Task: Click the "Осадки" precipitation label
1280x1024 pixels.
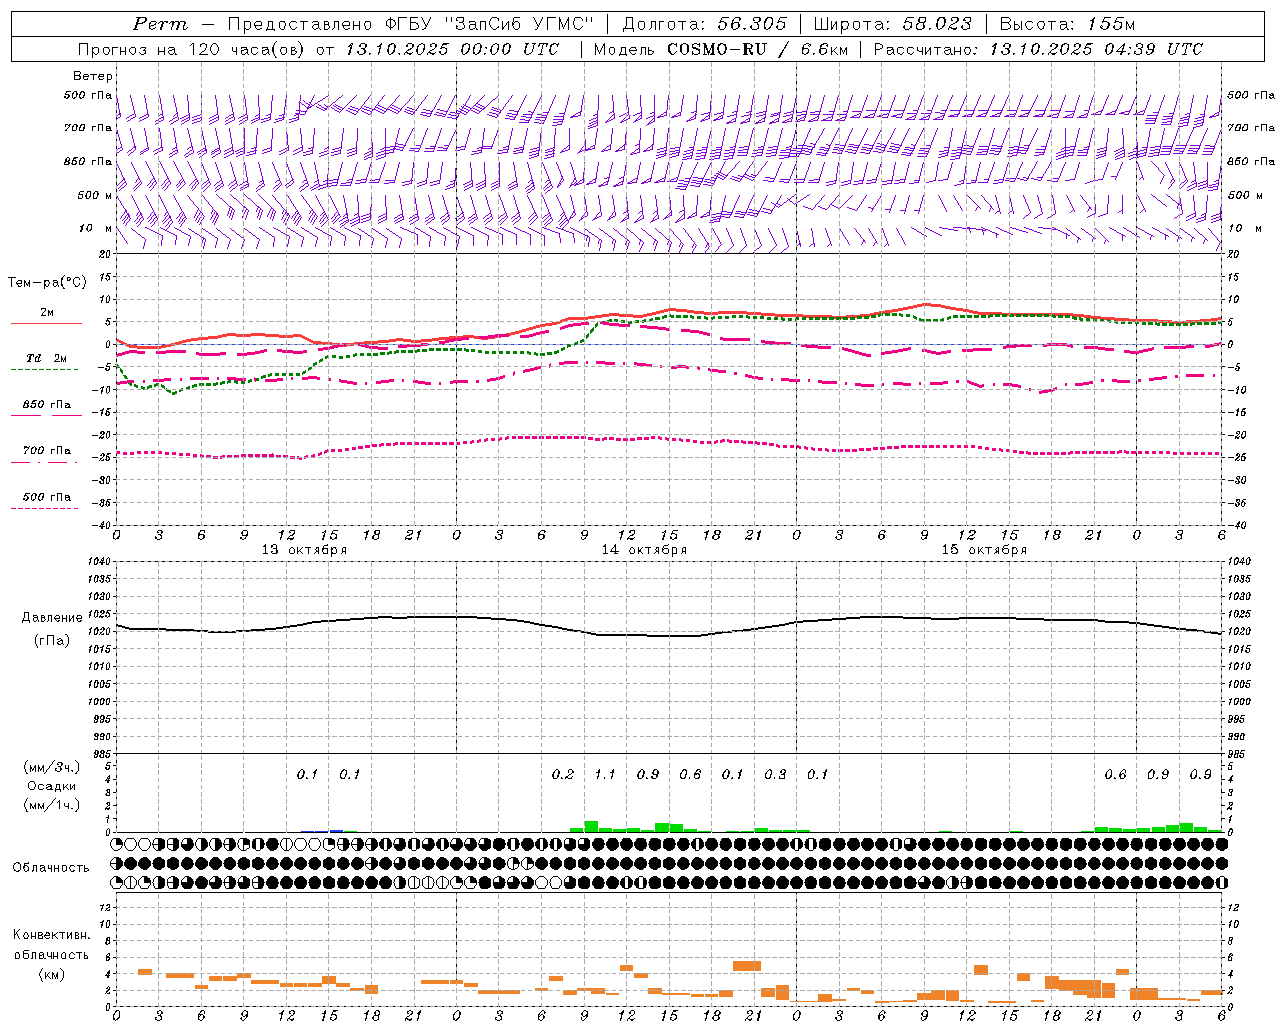Action: [x=52, y=786]
